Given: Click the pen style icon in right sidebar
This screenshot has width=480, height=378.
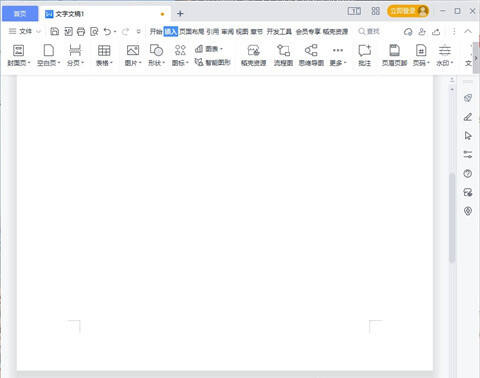Looking at the screenshot, I should [x=468, y=117].
